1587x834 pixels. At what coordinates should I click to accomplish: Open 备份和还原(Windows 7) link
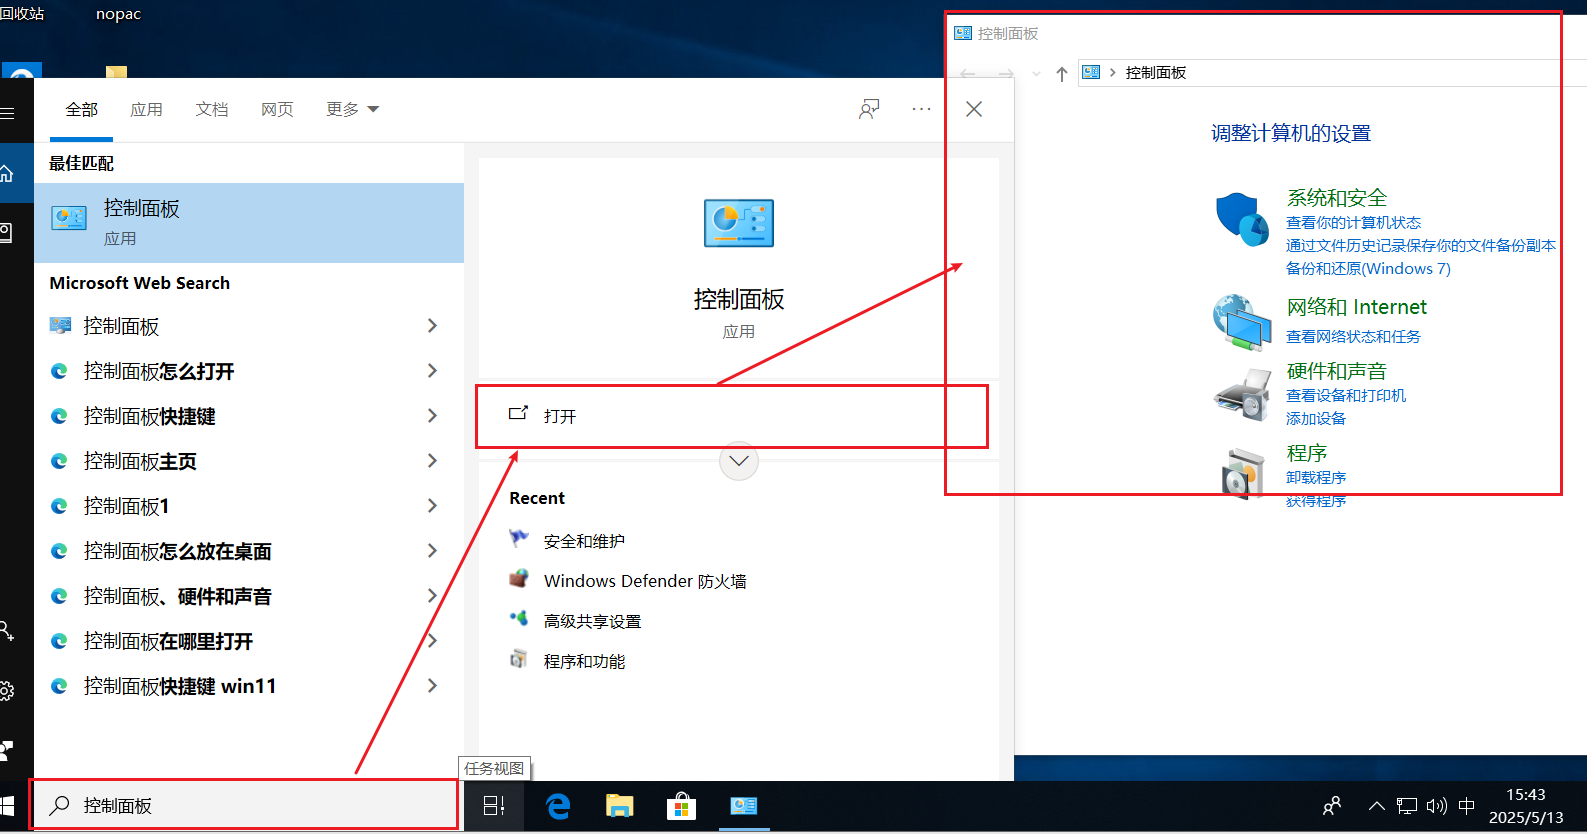pyautogui.click(x=1368, y=268)
